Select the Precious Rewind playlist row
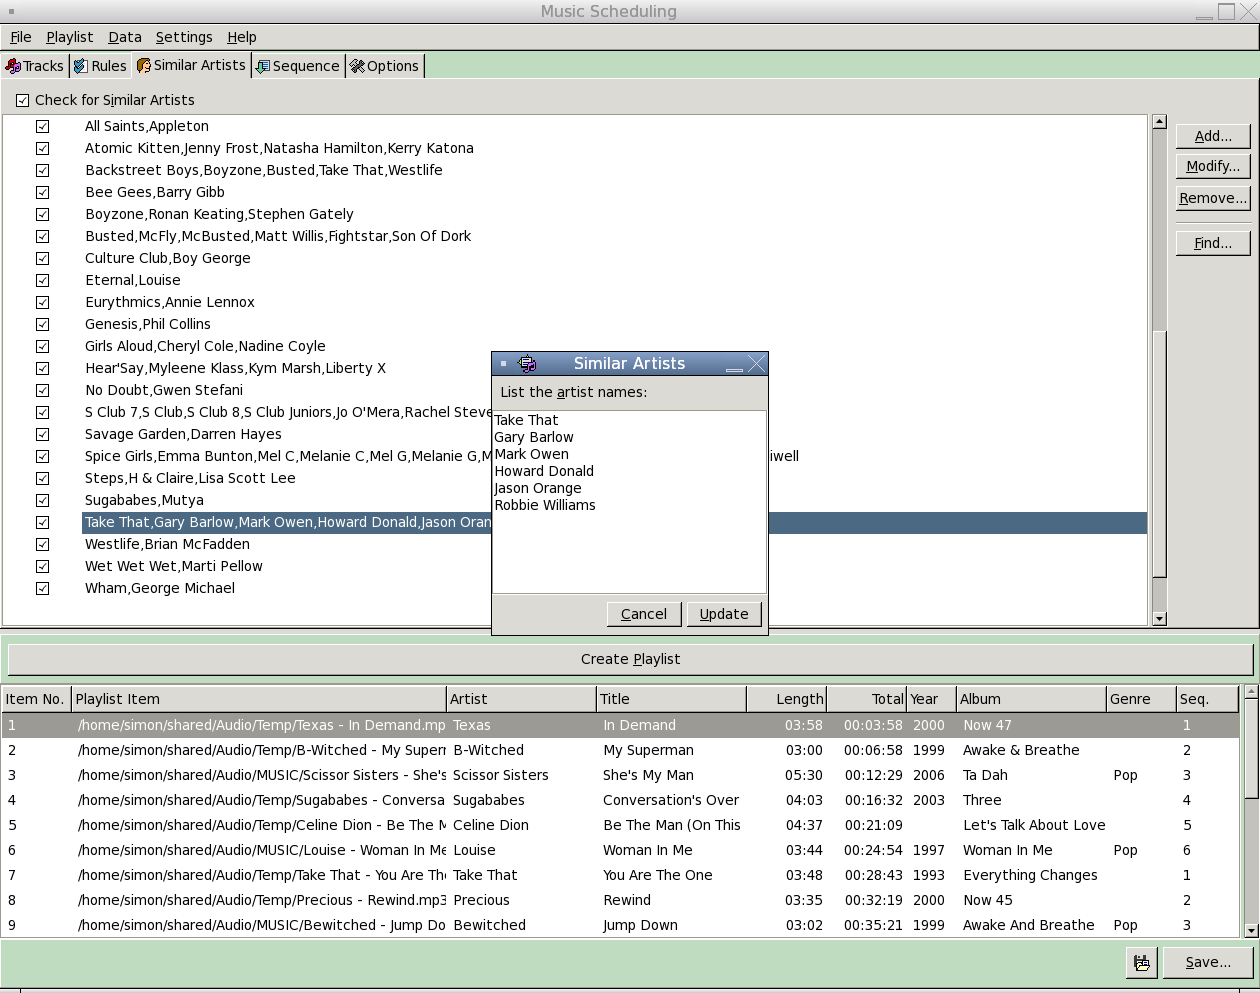This screenshot has width=1260, height=993. point(620,900)
